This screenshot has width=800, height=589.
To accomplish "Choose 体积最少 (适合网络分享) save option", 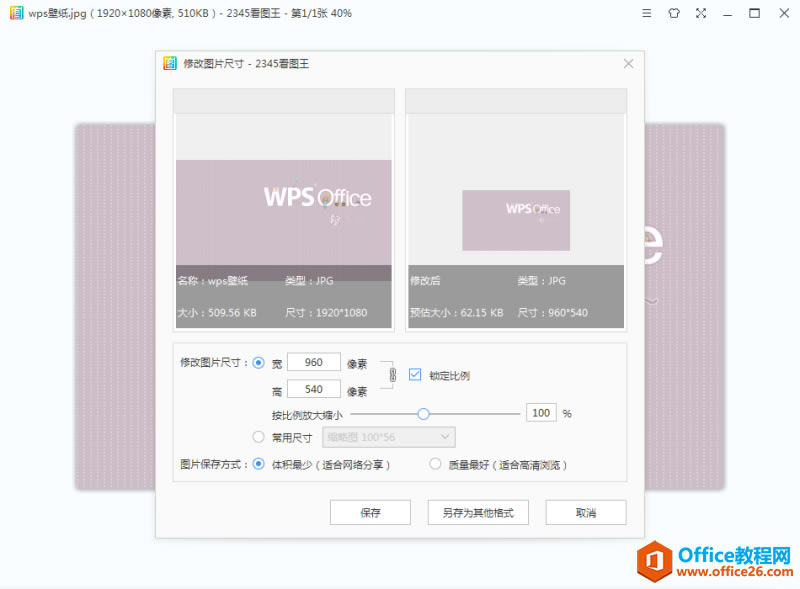I will click(x=259, y=464).
